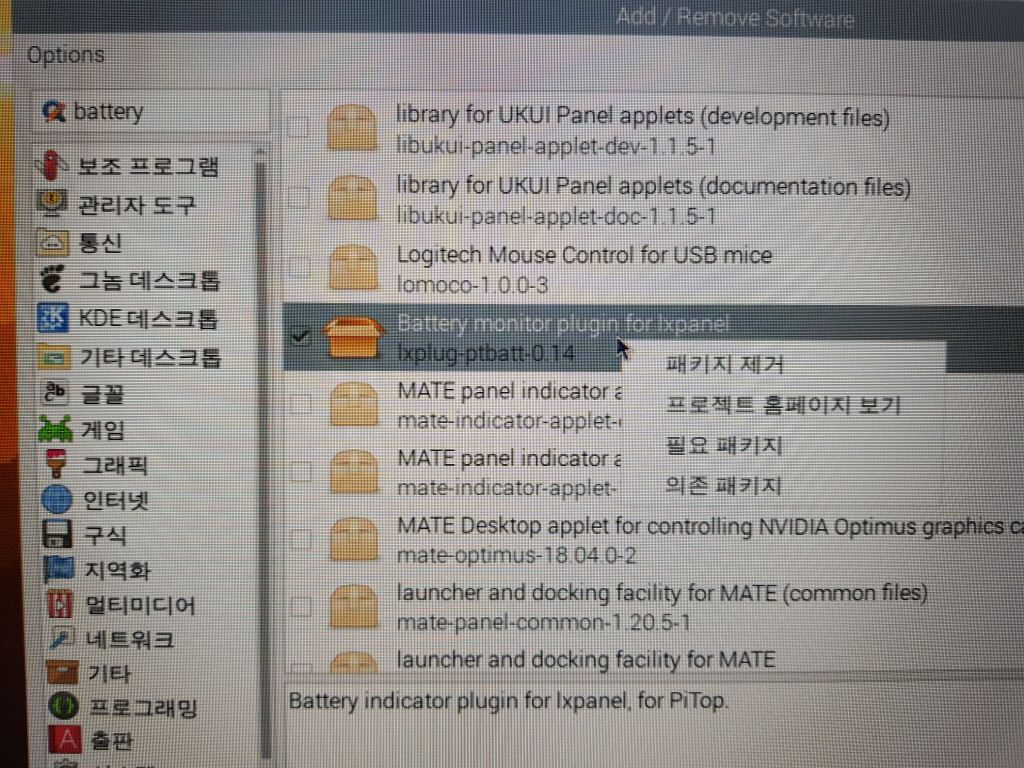Click the mate-optimus package box icon
Image resolution: width=1024 pixels, height=768 pixels.
pos(354,540)
